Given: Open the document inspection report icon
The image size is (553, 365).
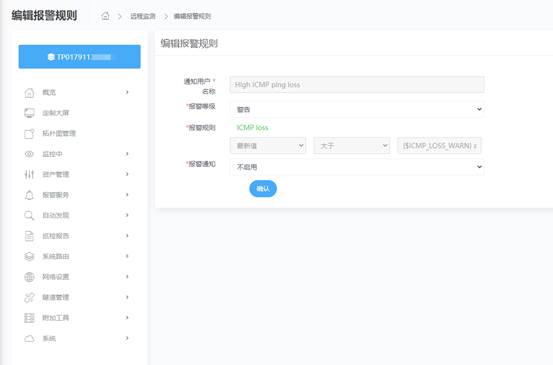Looking at the screenshot, I should click(29, 236).
